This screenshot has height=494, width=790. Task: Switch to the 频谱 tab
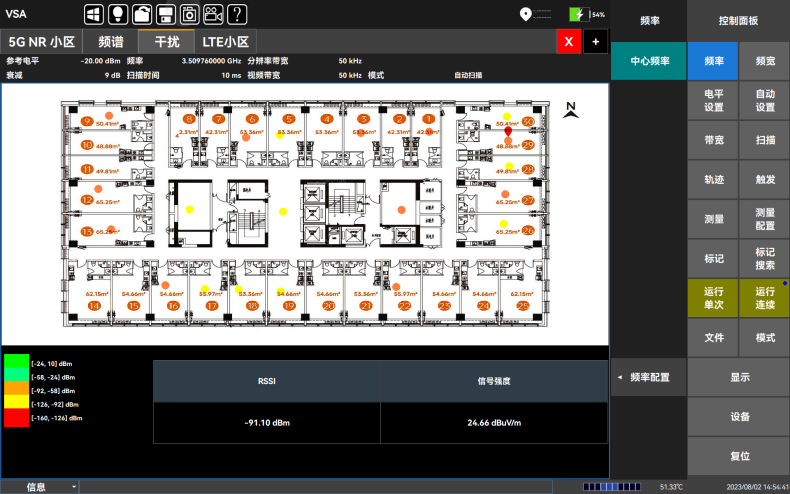click(110, 42)
